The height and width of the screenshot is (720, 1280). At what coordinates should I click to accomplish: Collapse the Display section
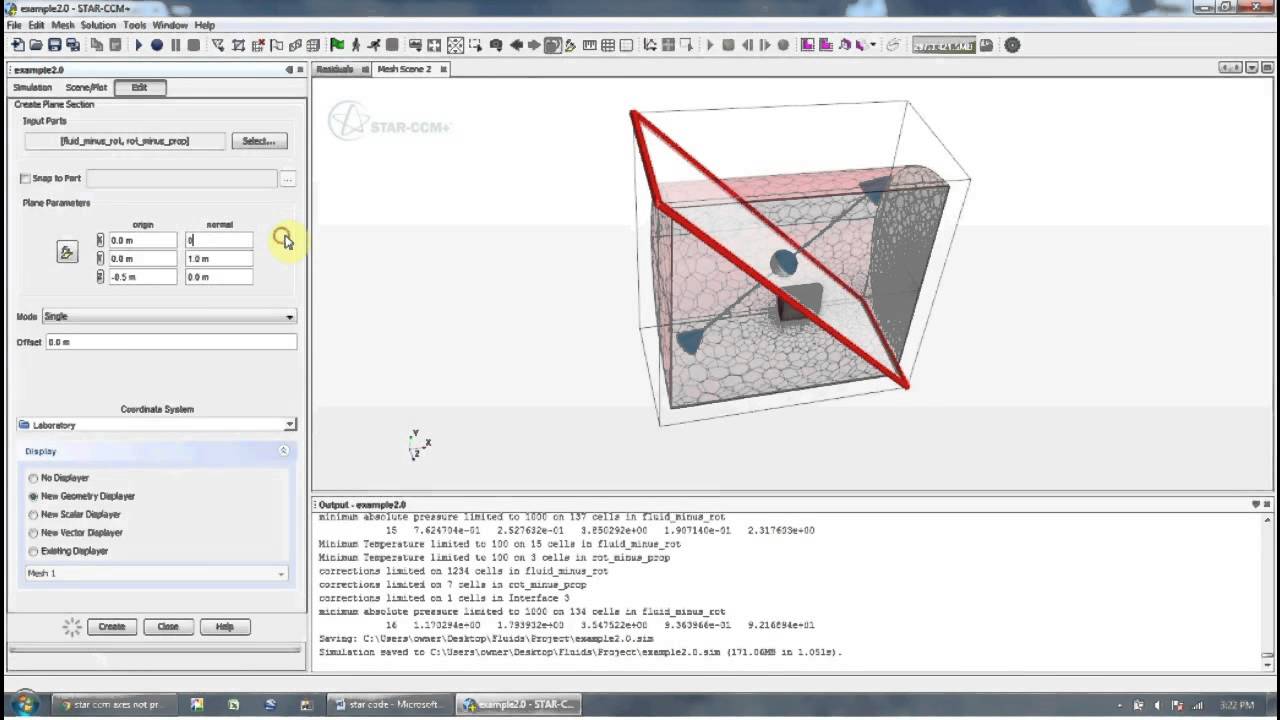click(x=283, y=451)
